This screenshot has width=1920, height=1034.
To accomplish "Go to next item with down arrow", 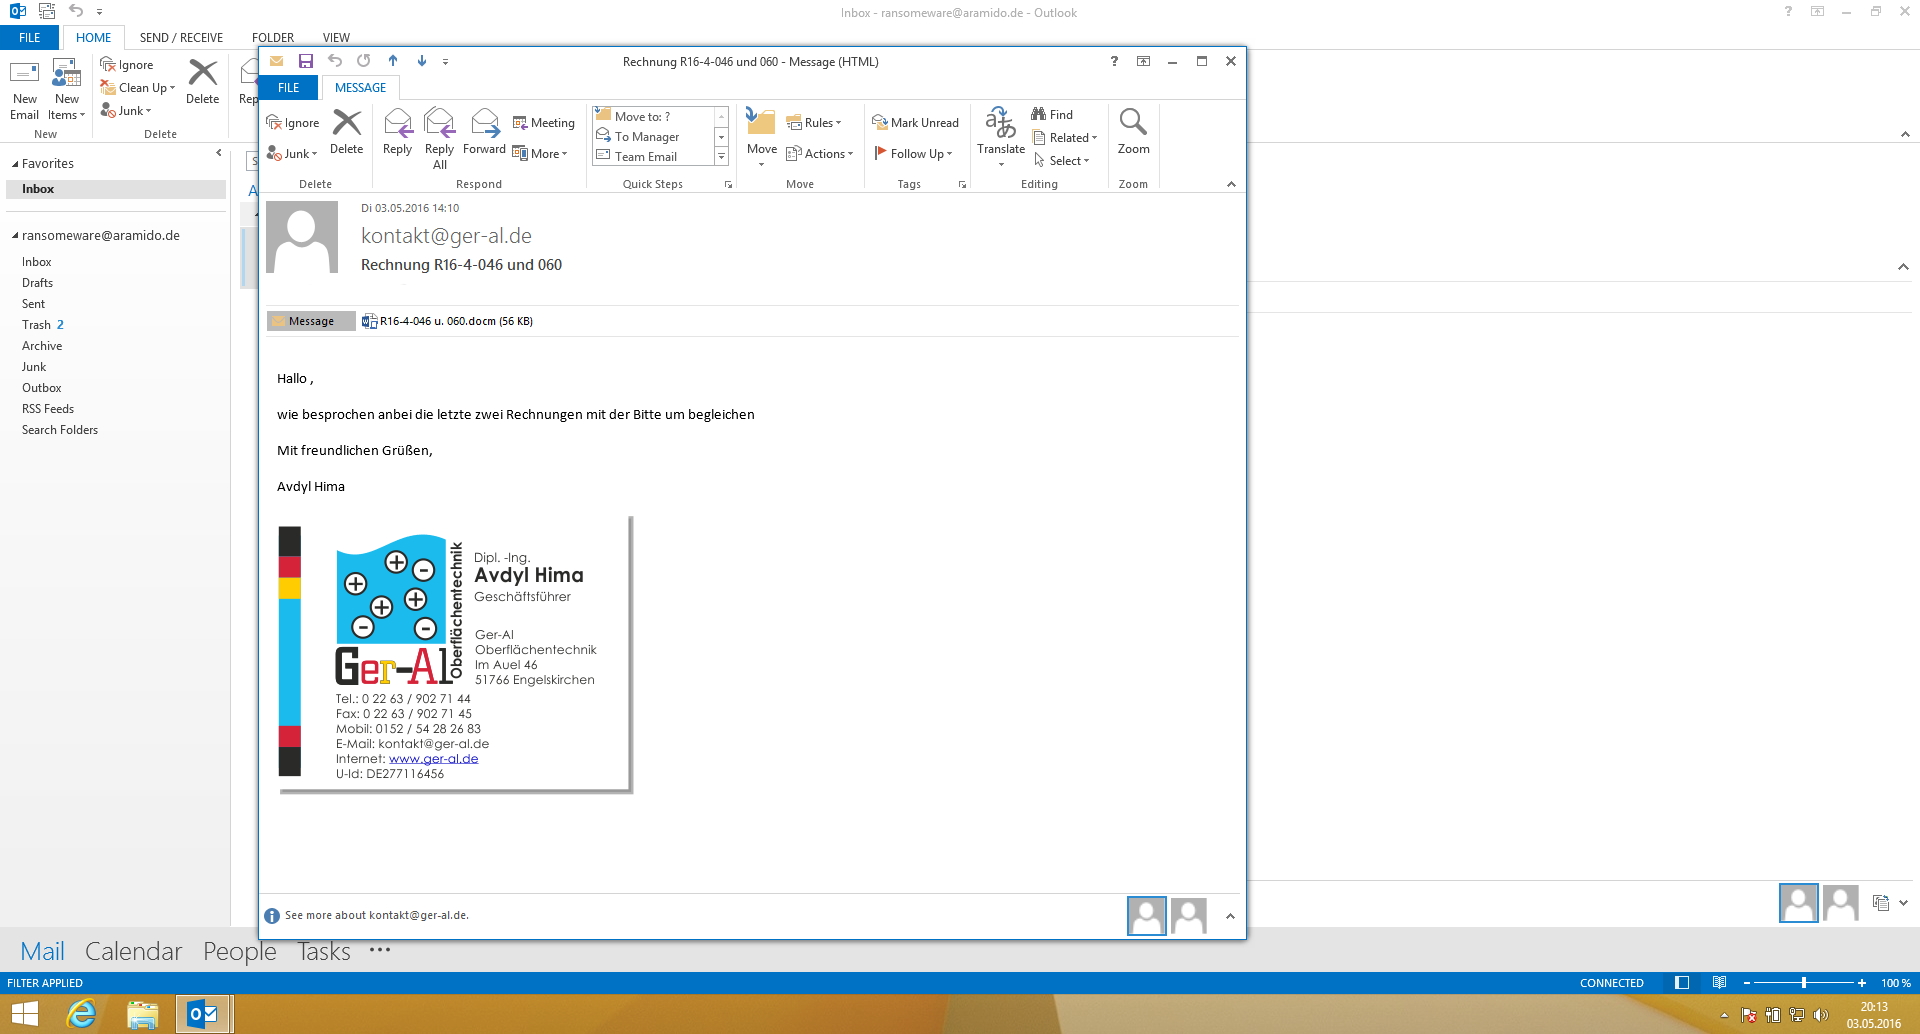I will [422, 61].
